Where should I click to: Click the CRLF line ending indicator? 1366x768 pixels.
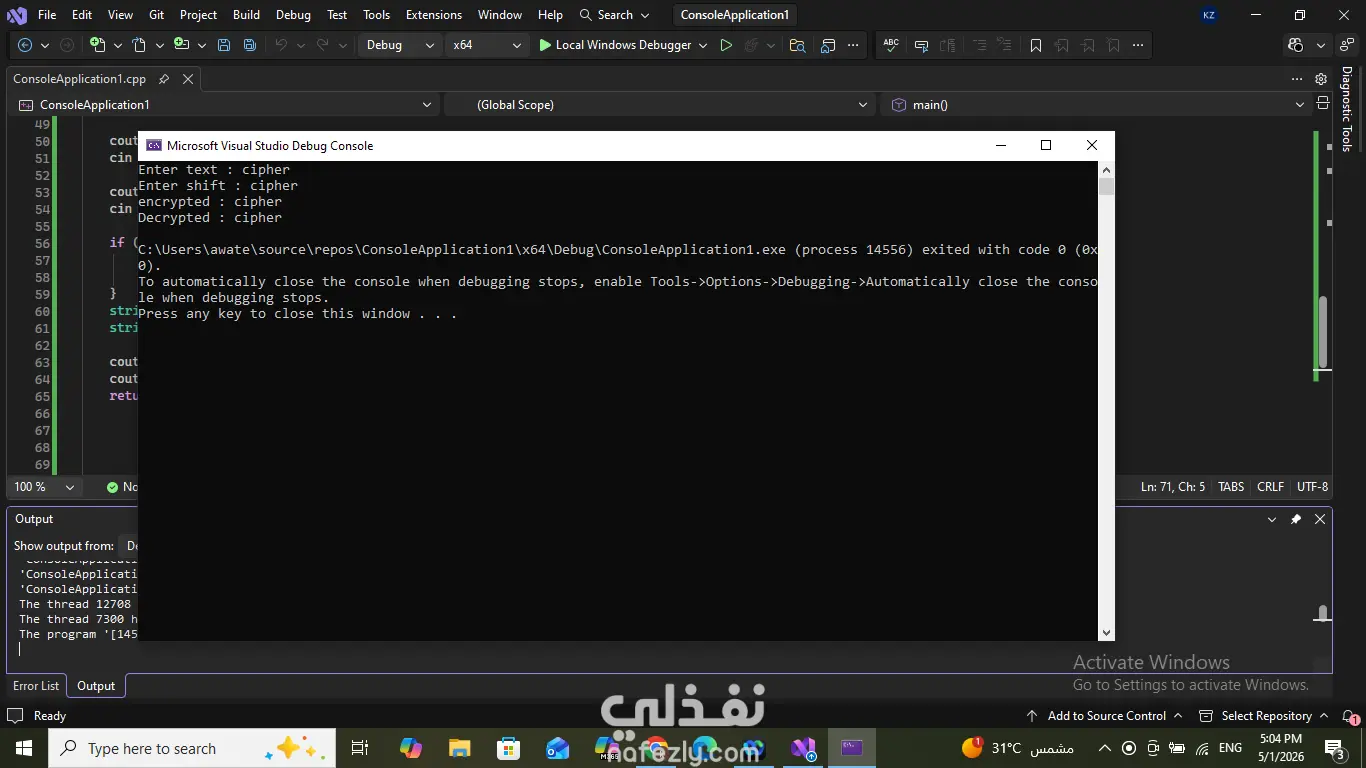[1270, 487]
